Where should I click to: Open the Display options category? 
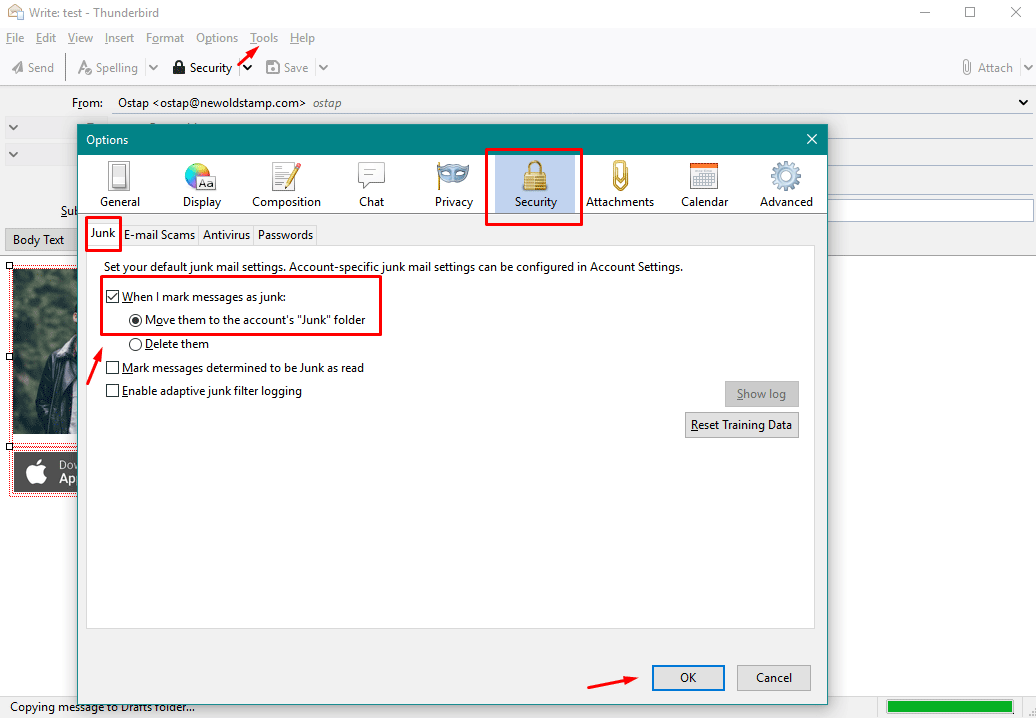click(x=202, y=184)
